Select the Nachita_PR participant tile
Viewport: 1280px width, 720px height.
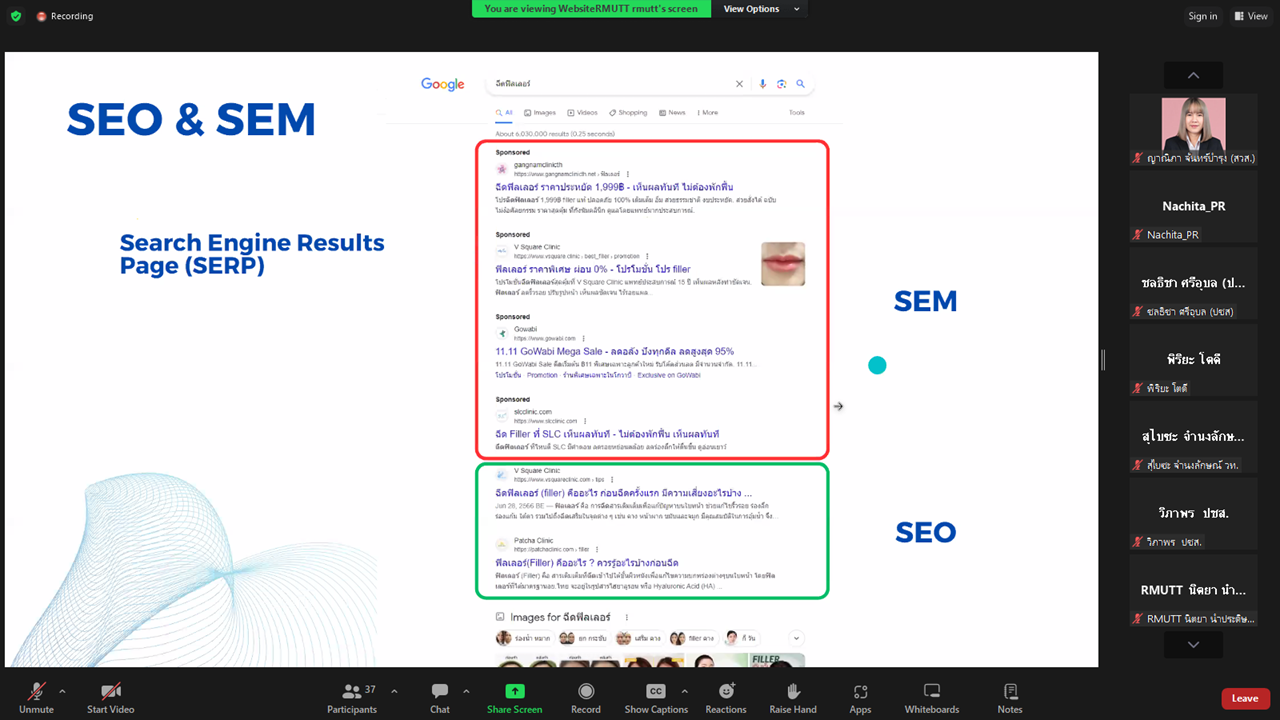pyautogui.click(x=1193, y=206)
